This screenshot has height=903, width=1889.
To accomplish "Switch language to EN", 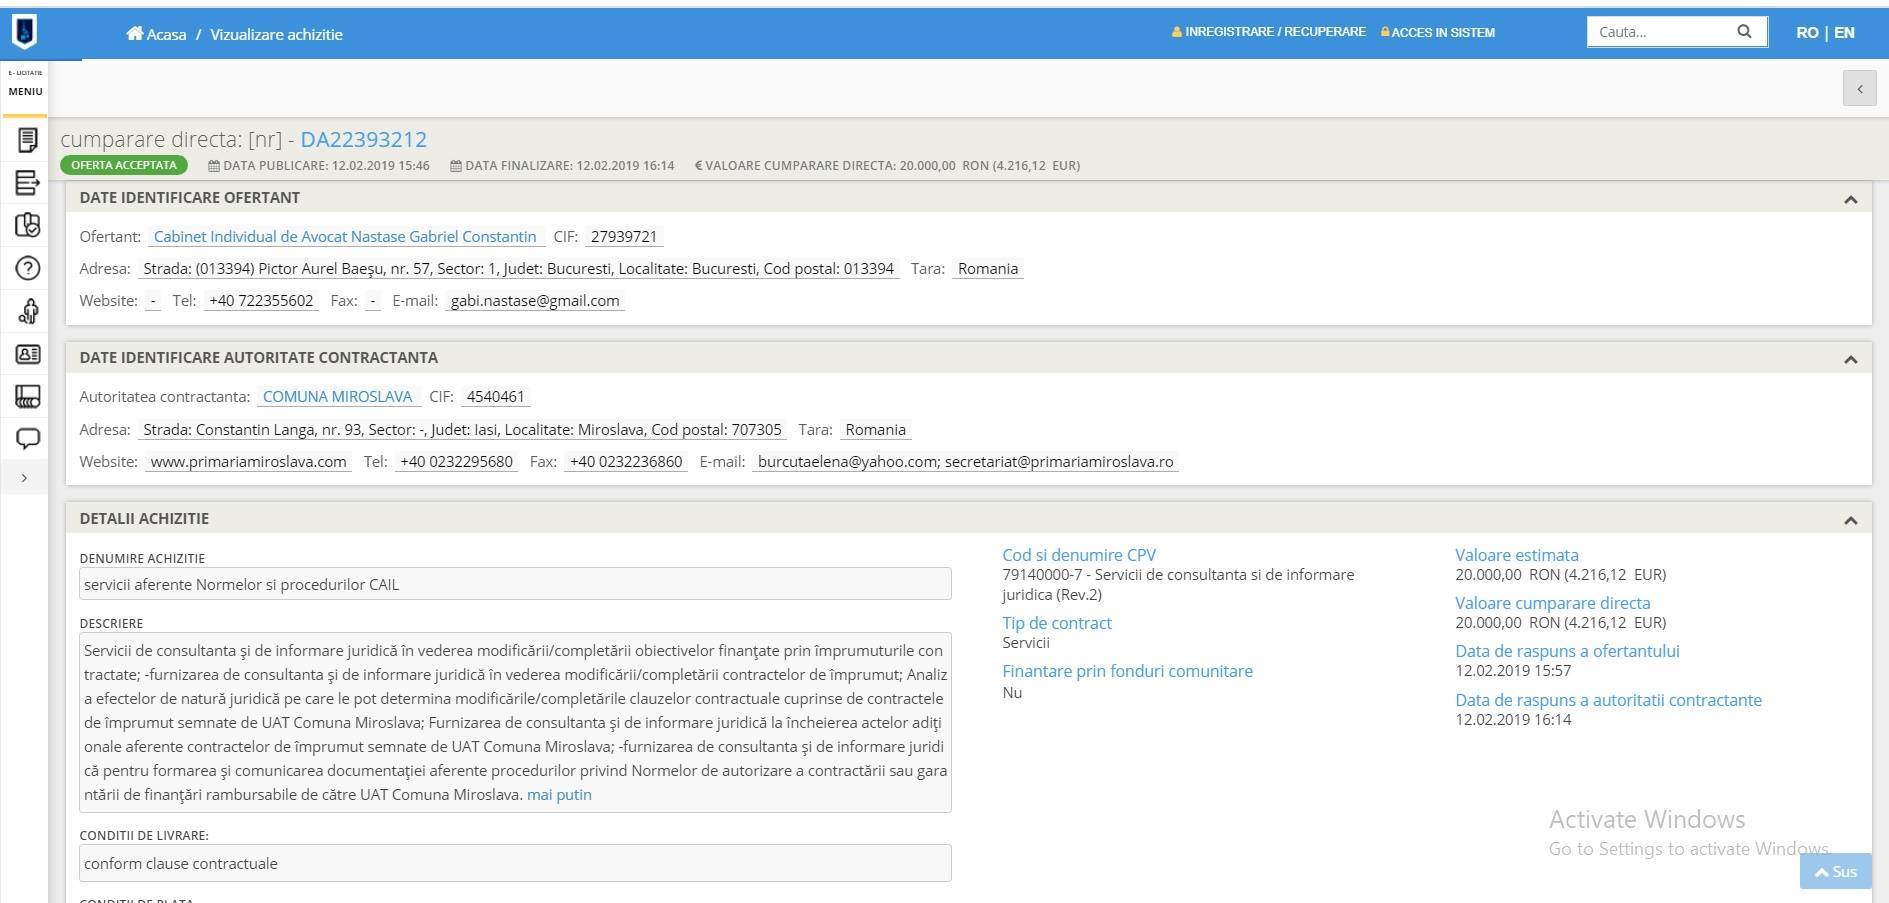I will point(1844,32).
